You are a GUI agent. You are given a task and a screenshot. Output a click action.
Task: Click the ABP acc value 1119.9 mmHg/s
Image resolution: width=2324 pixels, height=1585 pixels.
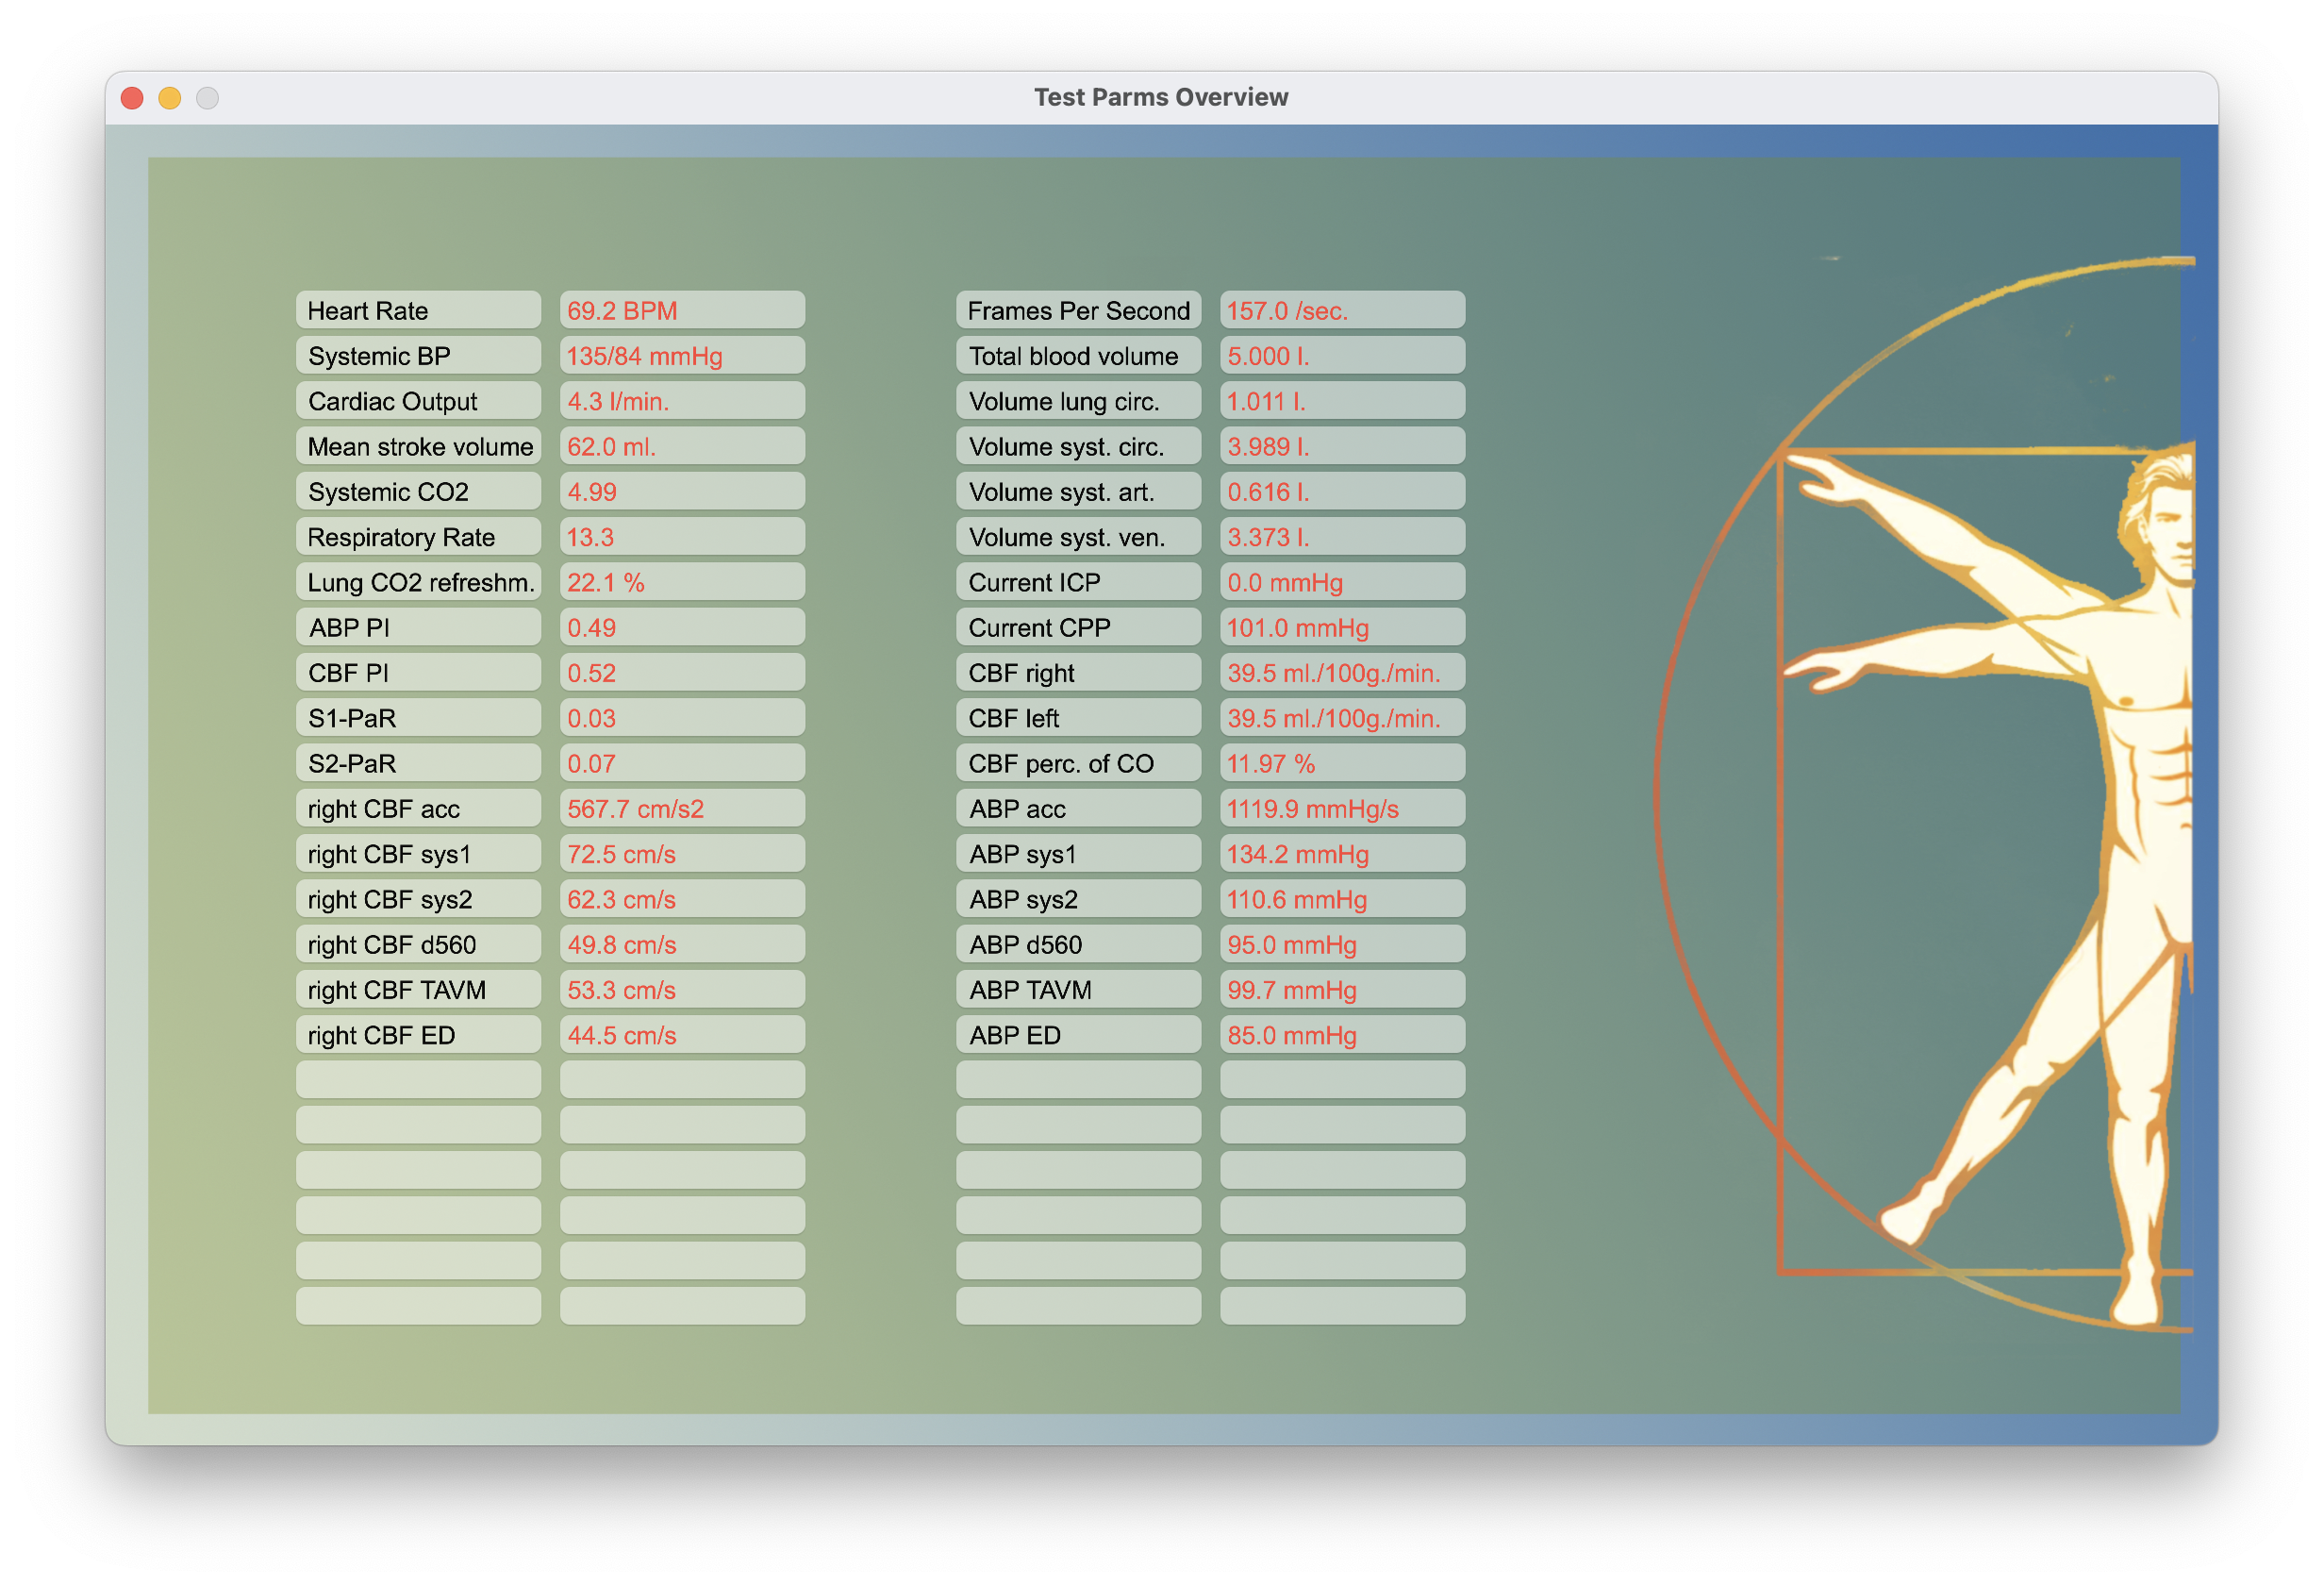(x=1342, y=808)
